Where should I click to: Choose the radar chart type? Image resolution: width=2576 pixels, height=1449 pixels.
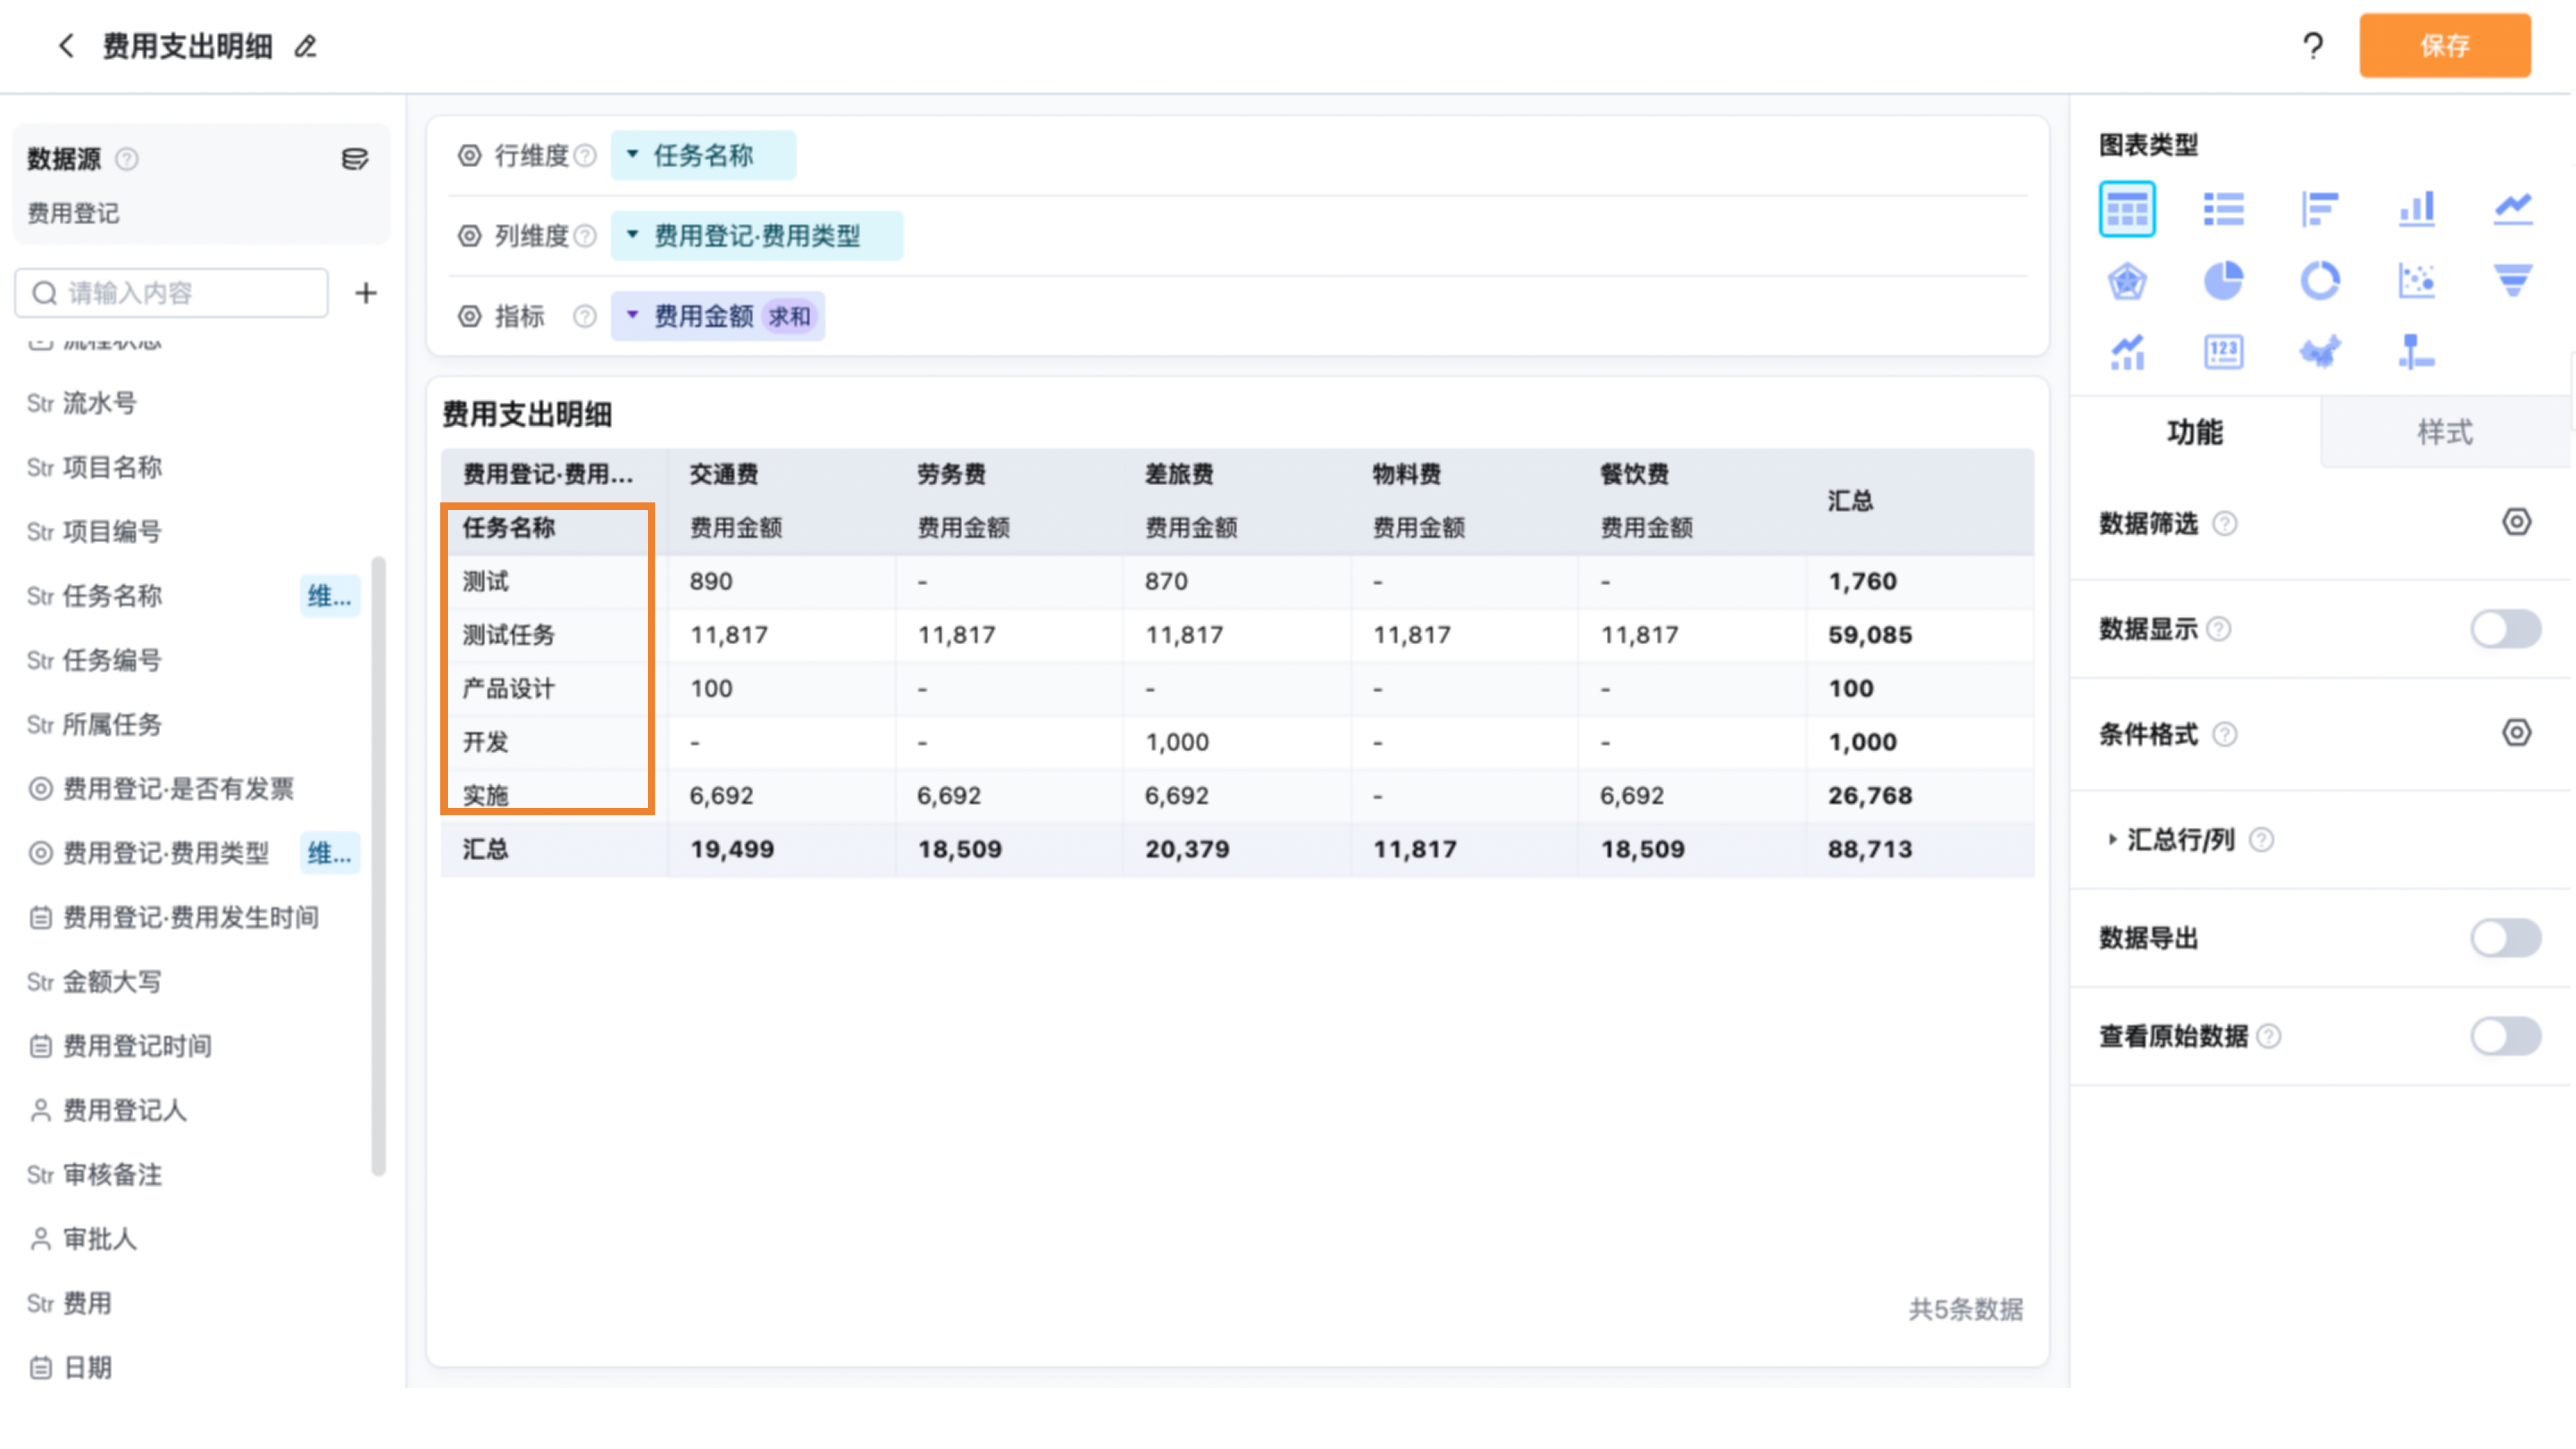tap(2127, 281)
